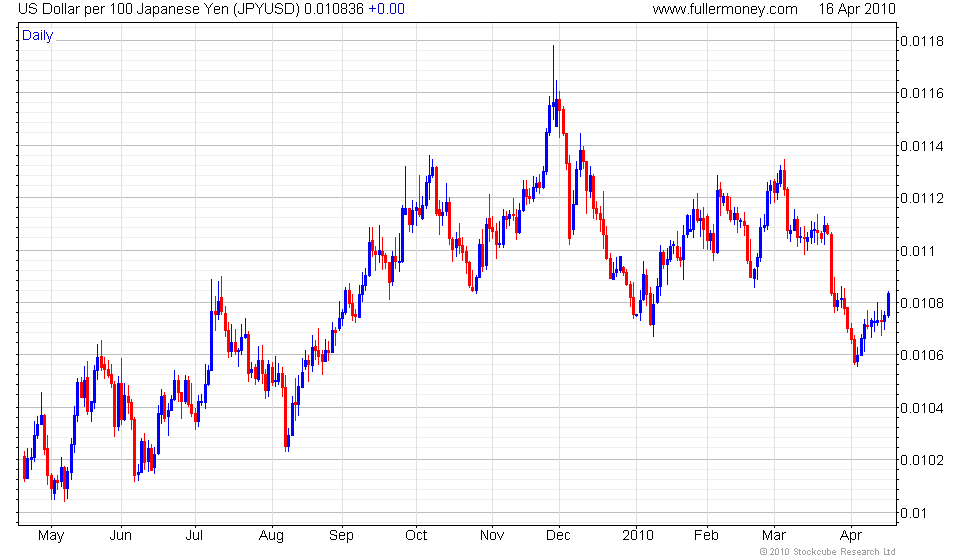Viewport: 980px width, 560px height.
Task: Click the Aug month axis label
Action: [271, 536]
